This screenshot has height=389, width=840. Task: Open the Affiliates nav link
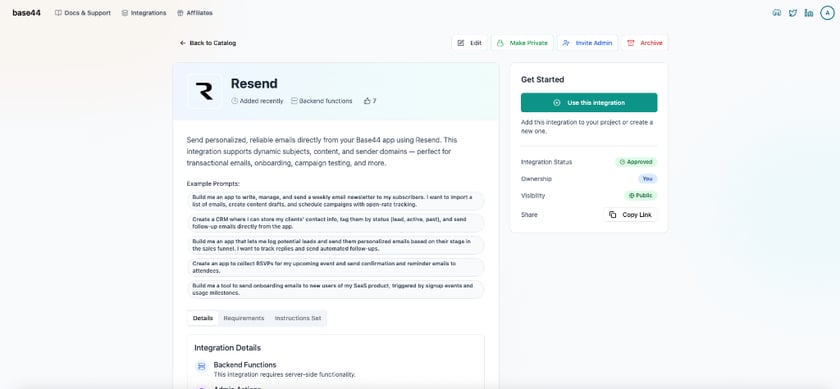tap(194, 13)
